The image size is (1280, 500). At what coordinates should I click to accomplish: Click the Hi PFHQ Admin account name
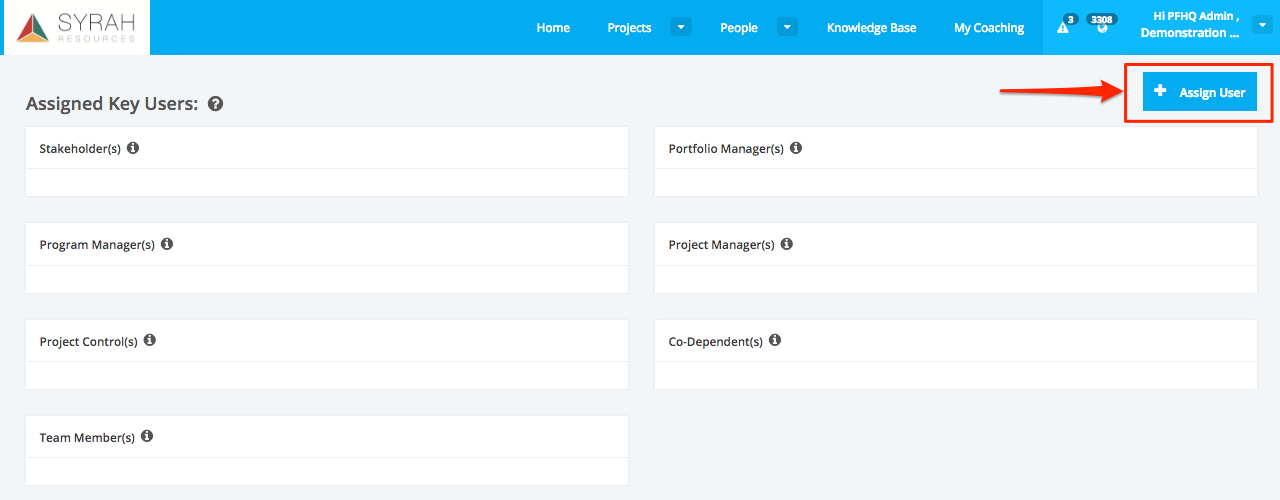[1189, 25]
